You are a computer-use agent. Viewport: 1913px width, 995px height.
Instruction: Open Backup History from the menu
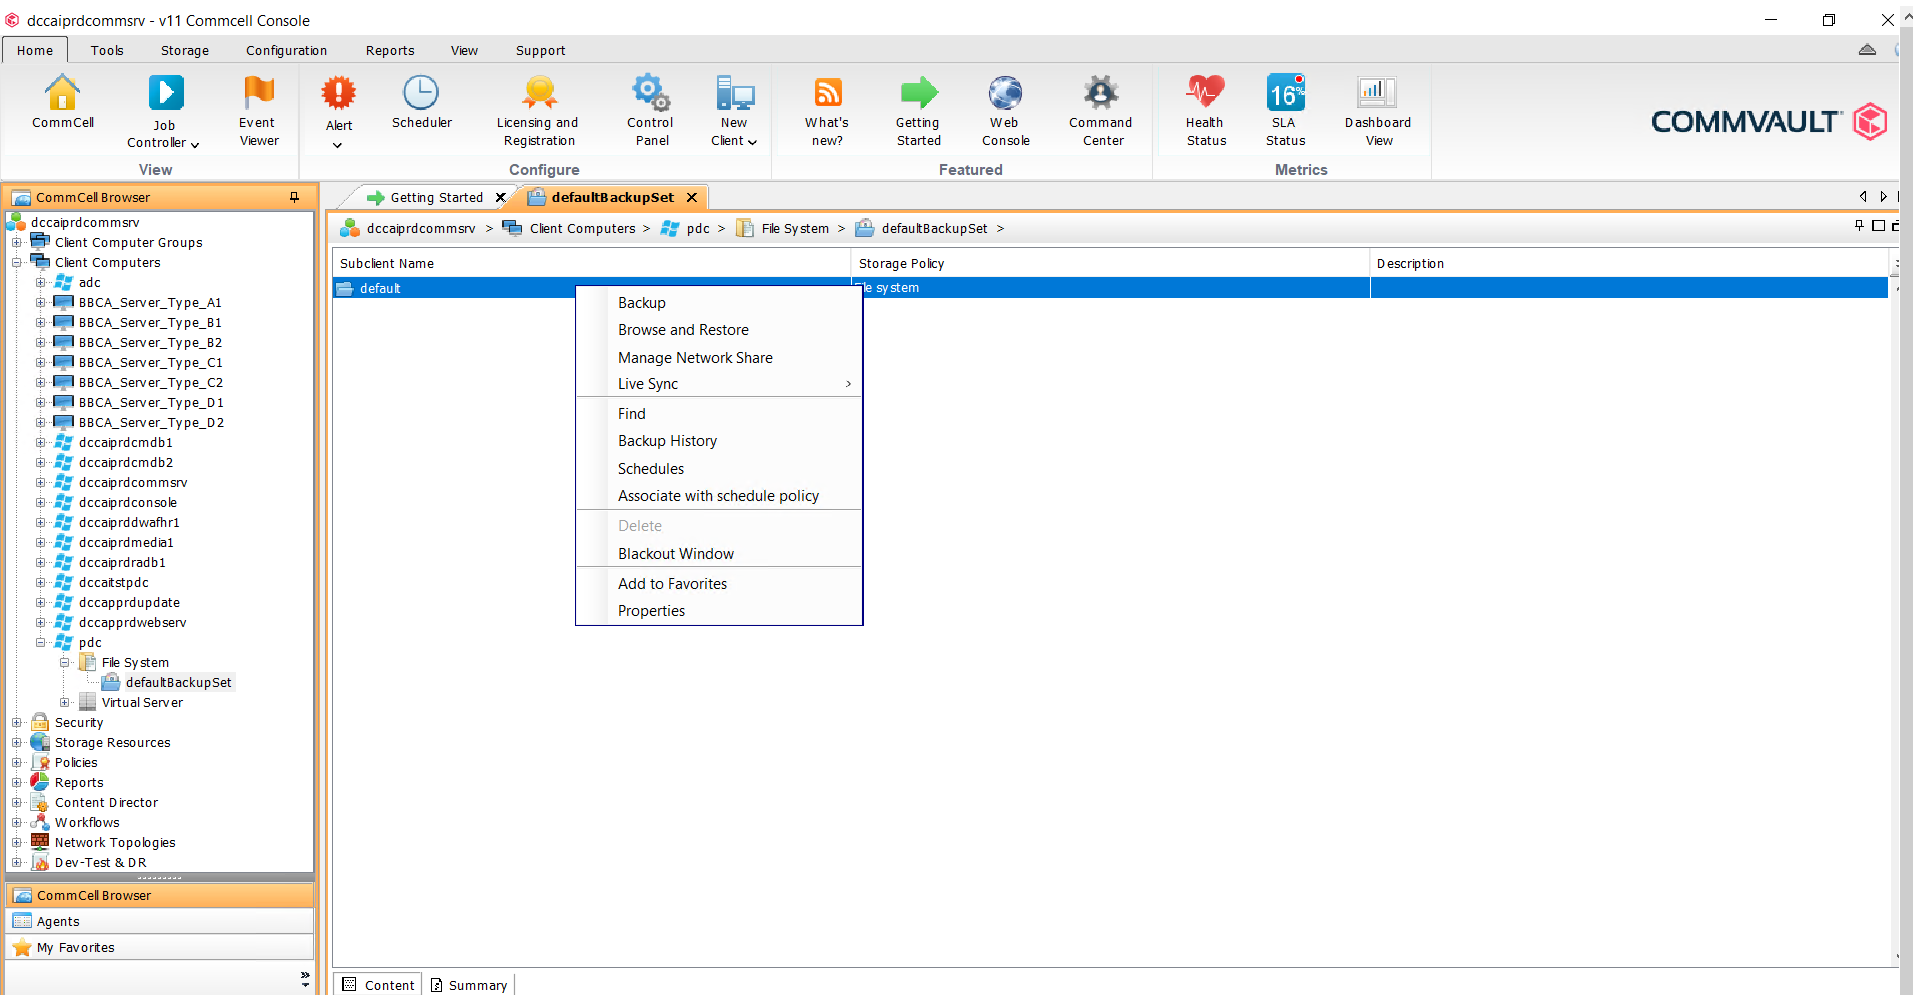pos(719,441)
